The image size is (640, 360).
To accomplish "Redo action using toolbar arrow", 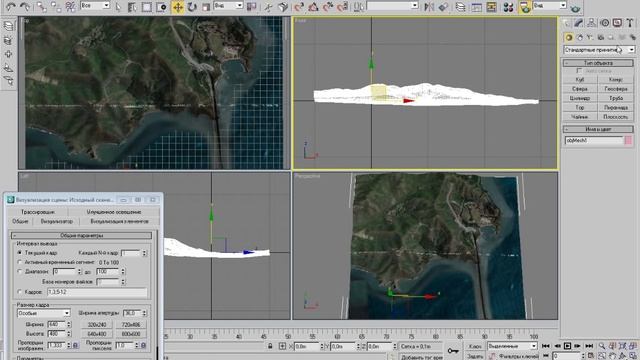I will point(25,7).
